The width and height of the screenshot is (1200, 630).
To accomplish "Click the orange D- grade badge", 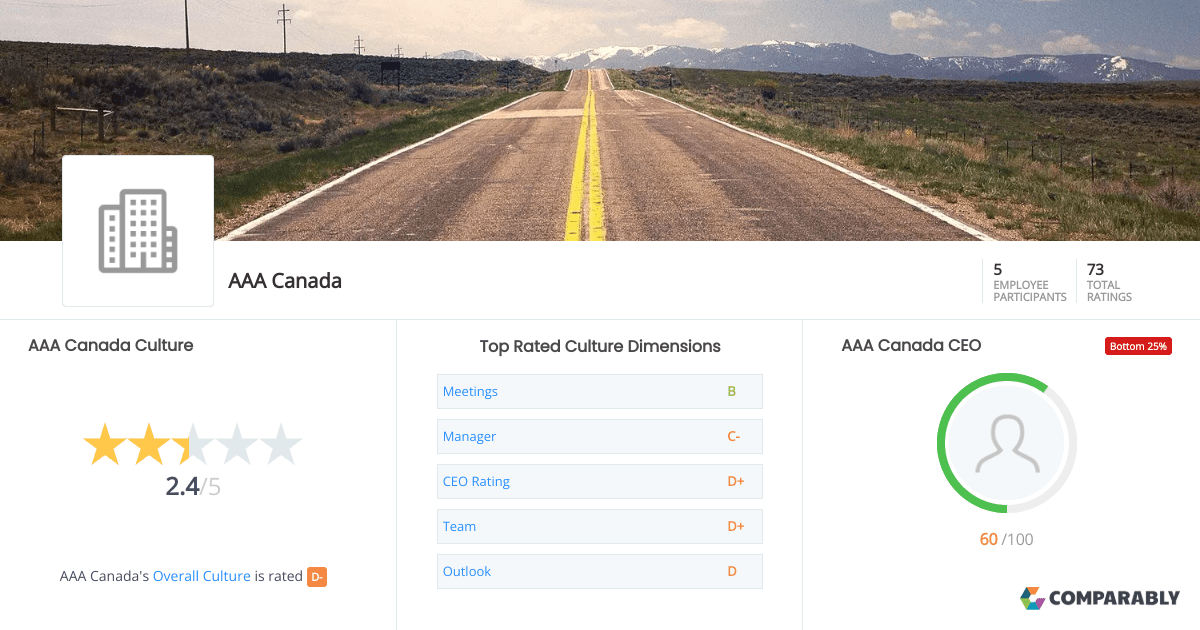I will point(317,576).
